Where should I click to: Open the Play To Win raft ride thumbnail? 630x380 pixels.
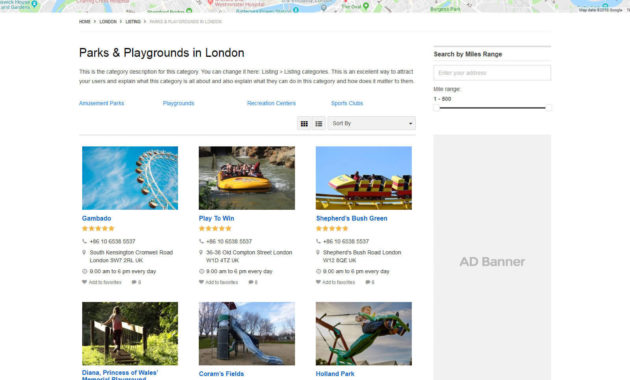click(x=247, y=178)
